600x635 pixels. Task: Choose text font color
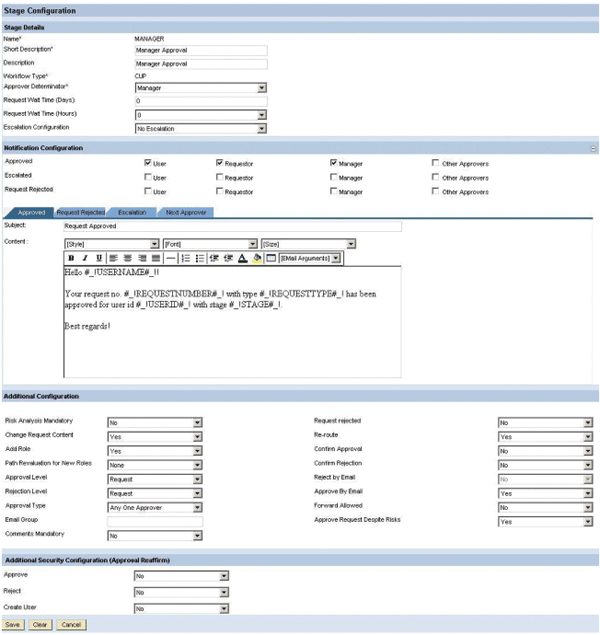tap(243, 258)
